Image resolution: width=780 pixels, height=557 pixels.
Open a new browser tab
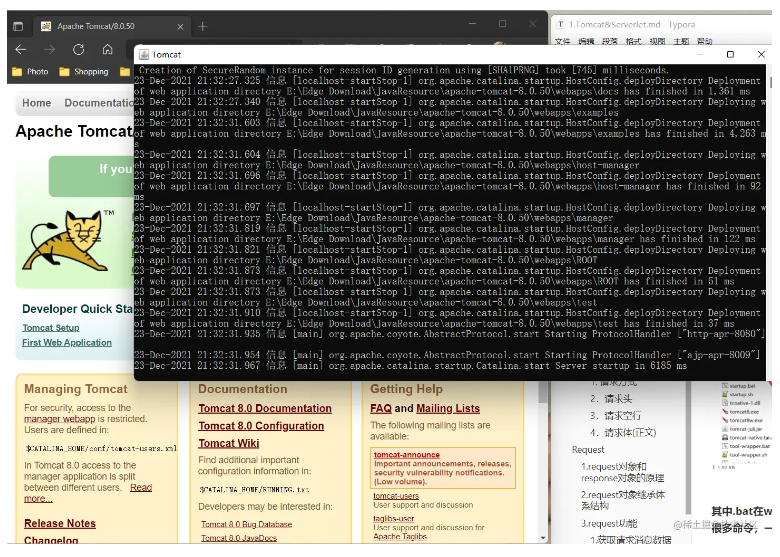point(202,26)
